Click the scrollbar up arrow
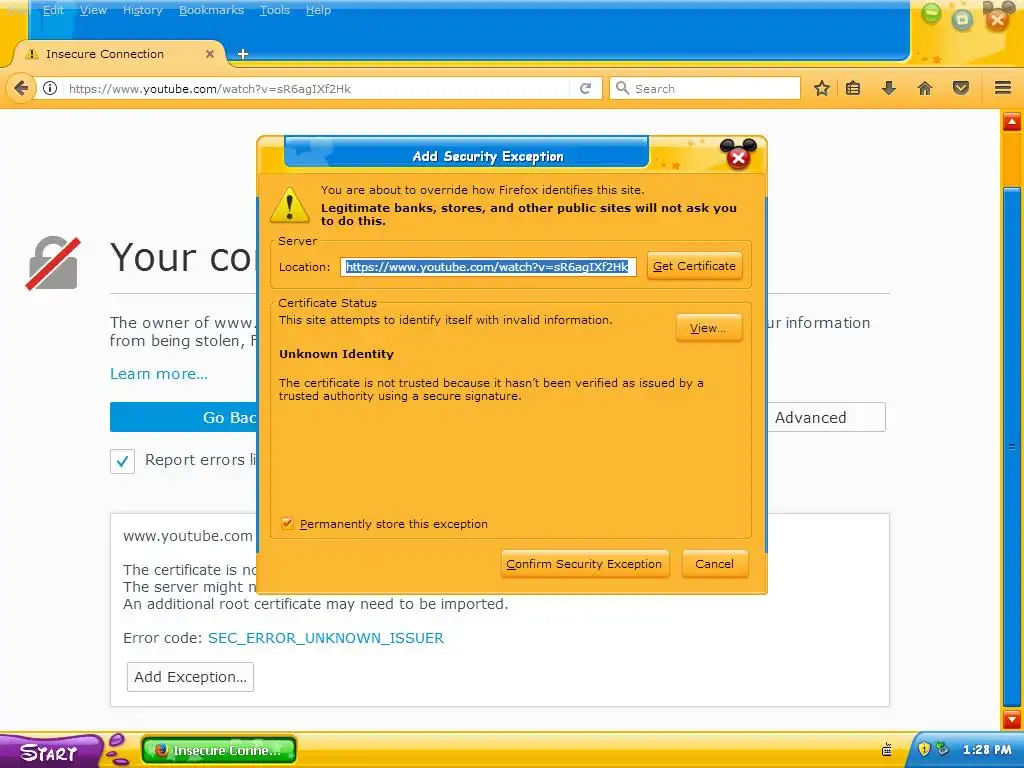This screenshot has width=1024, height=768. click(1012, 121)
